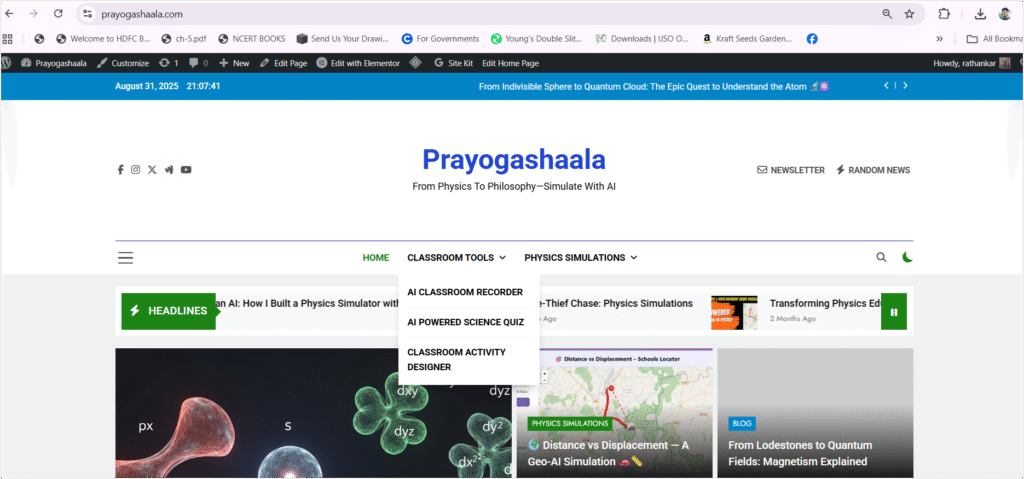Image resolution: width=1024 pixels, height=479 pixels.
Task: Show more bookmarks via the overflow chevron
Action: pos(939,39)
